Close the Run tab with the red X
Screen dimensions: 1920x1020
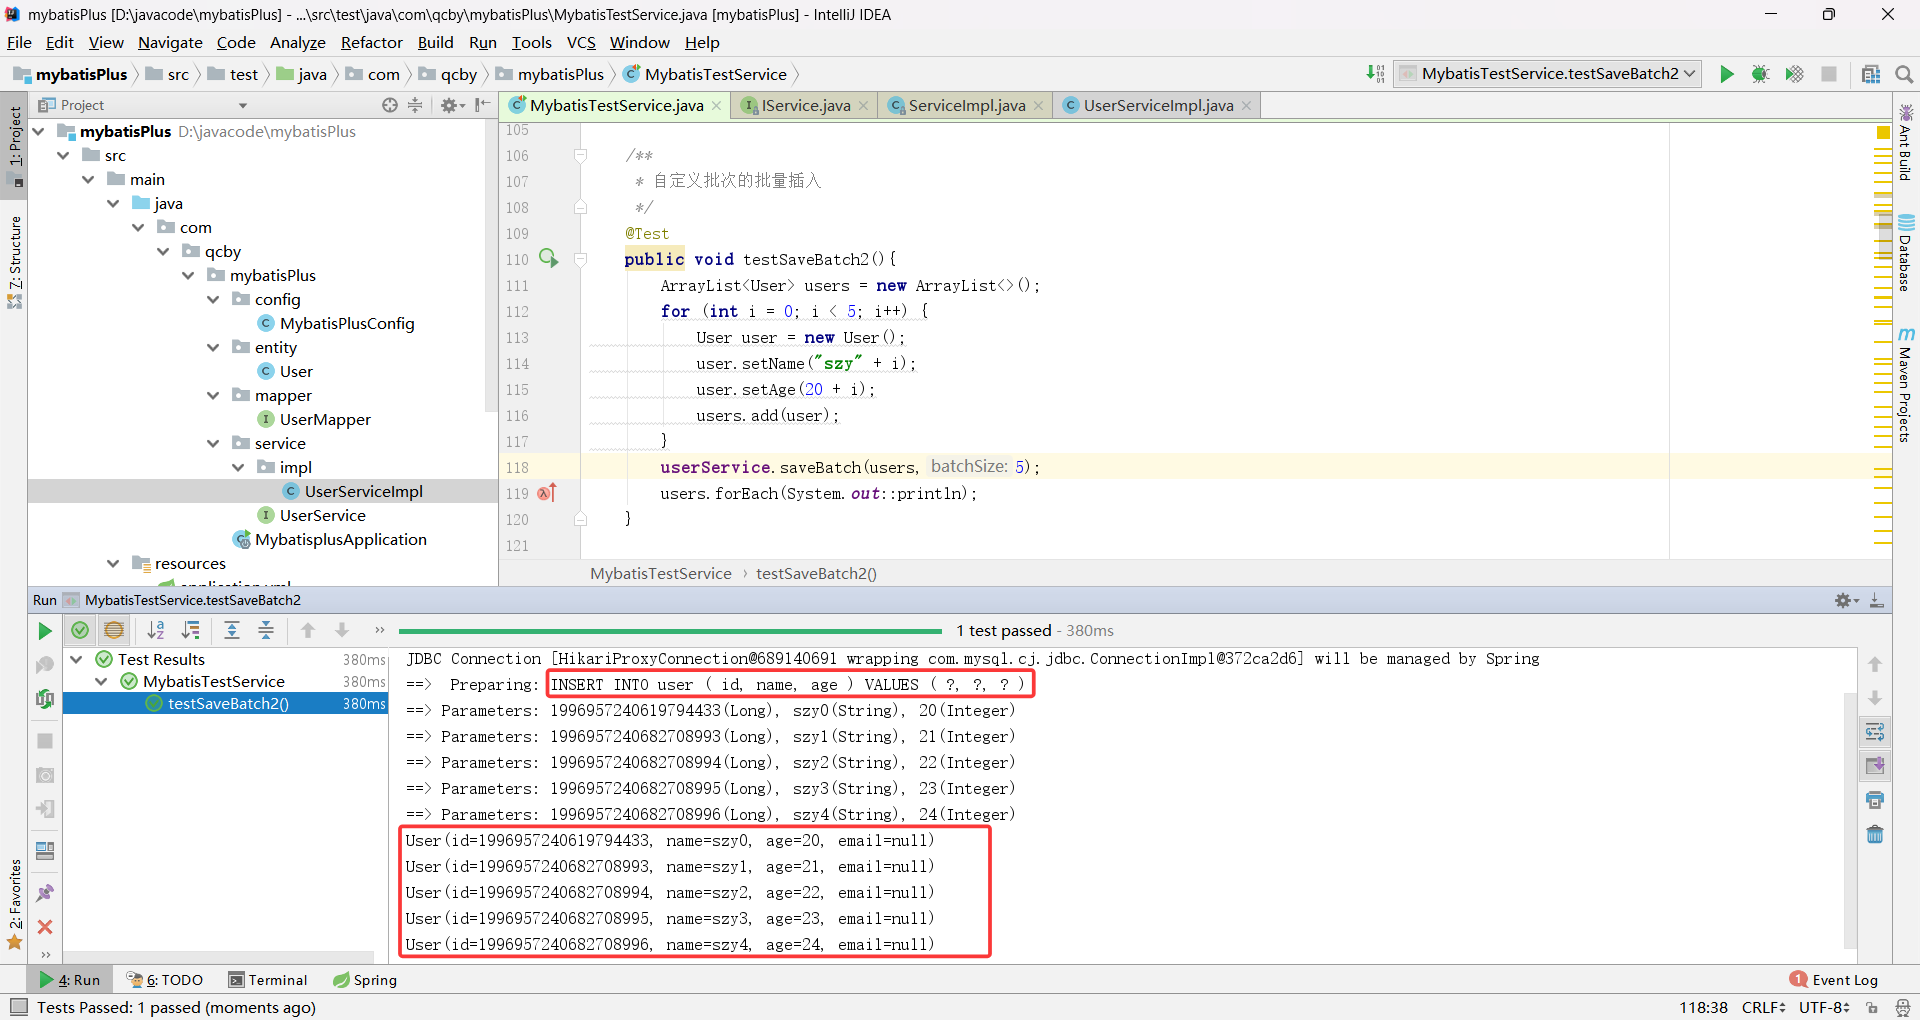tap(45, 927)
